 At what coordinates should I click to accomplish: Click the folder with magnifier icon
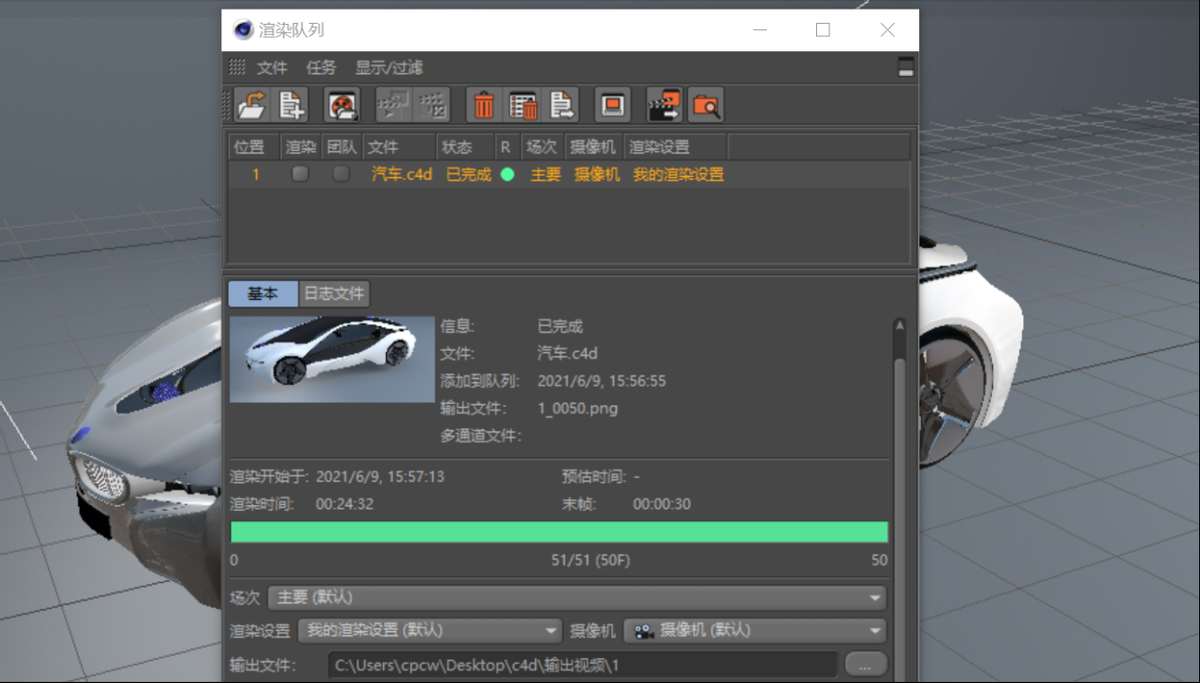point(705,105)
